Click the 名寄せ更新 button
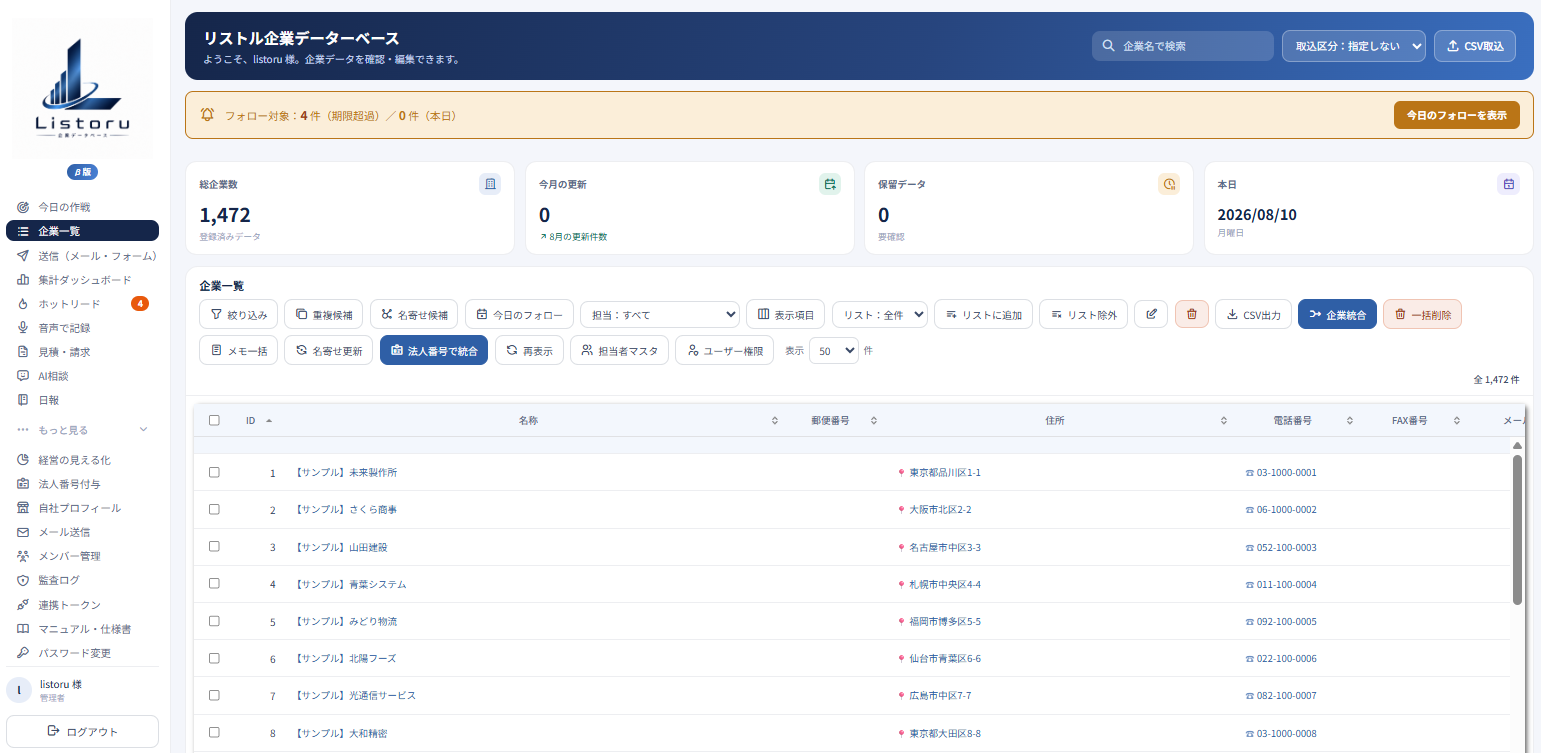 click(329, 350)
